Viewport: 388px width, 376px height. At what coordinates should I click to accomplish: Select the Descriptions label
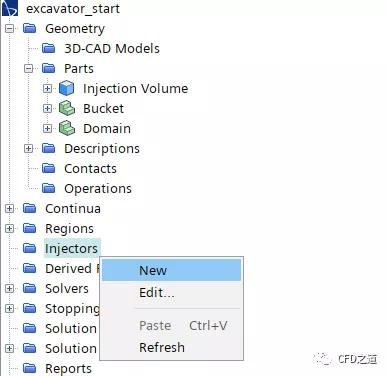point(102,149)
